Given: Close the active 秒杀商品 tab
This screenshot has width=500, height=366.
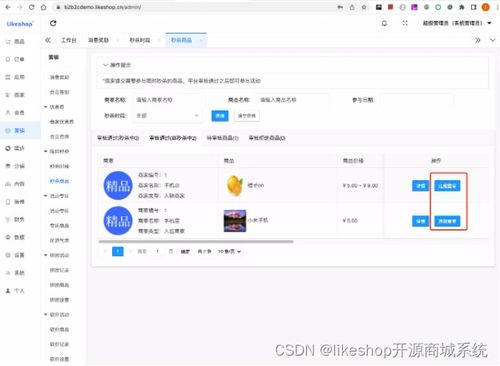Looking at the screenshot, I should pyautogui.click(x=201, y=40).
